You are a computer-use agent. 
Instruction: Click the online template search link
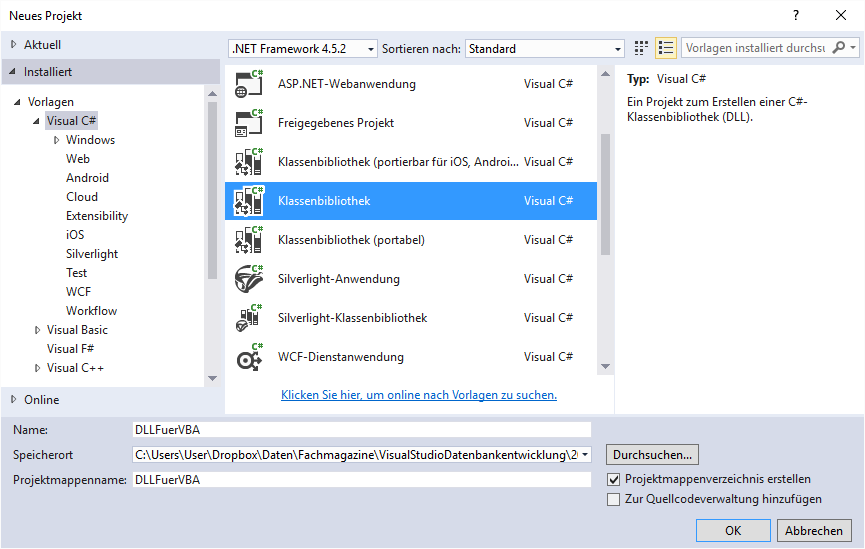(419, 395)
